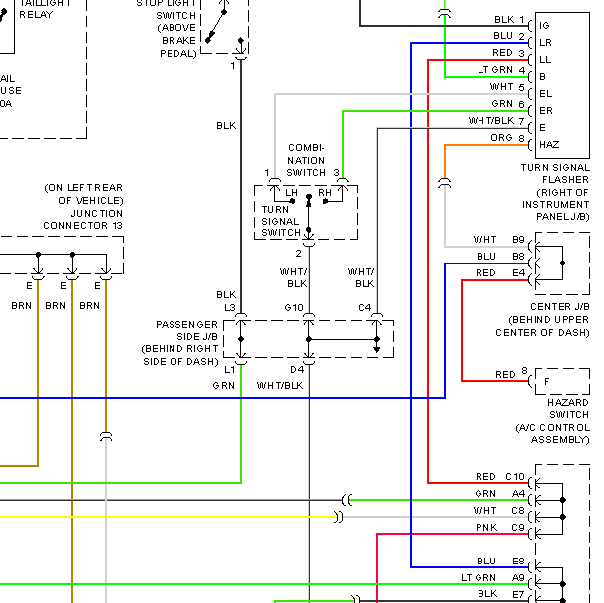The width and height of the screenshot is (604, 603).
Task: Click the TURN SIGNAL SWITCH label
Action: (281, 221)
